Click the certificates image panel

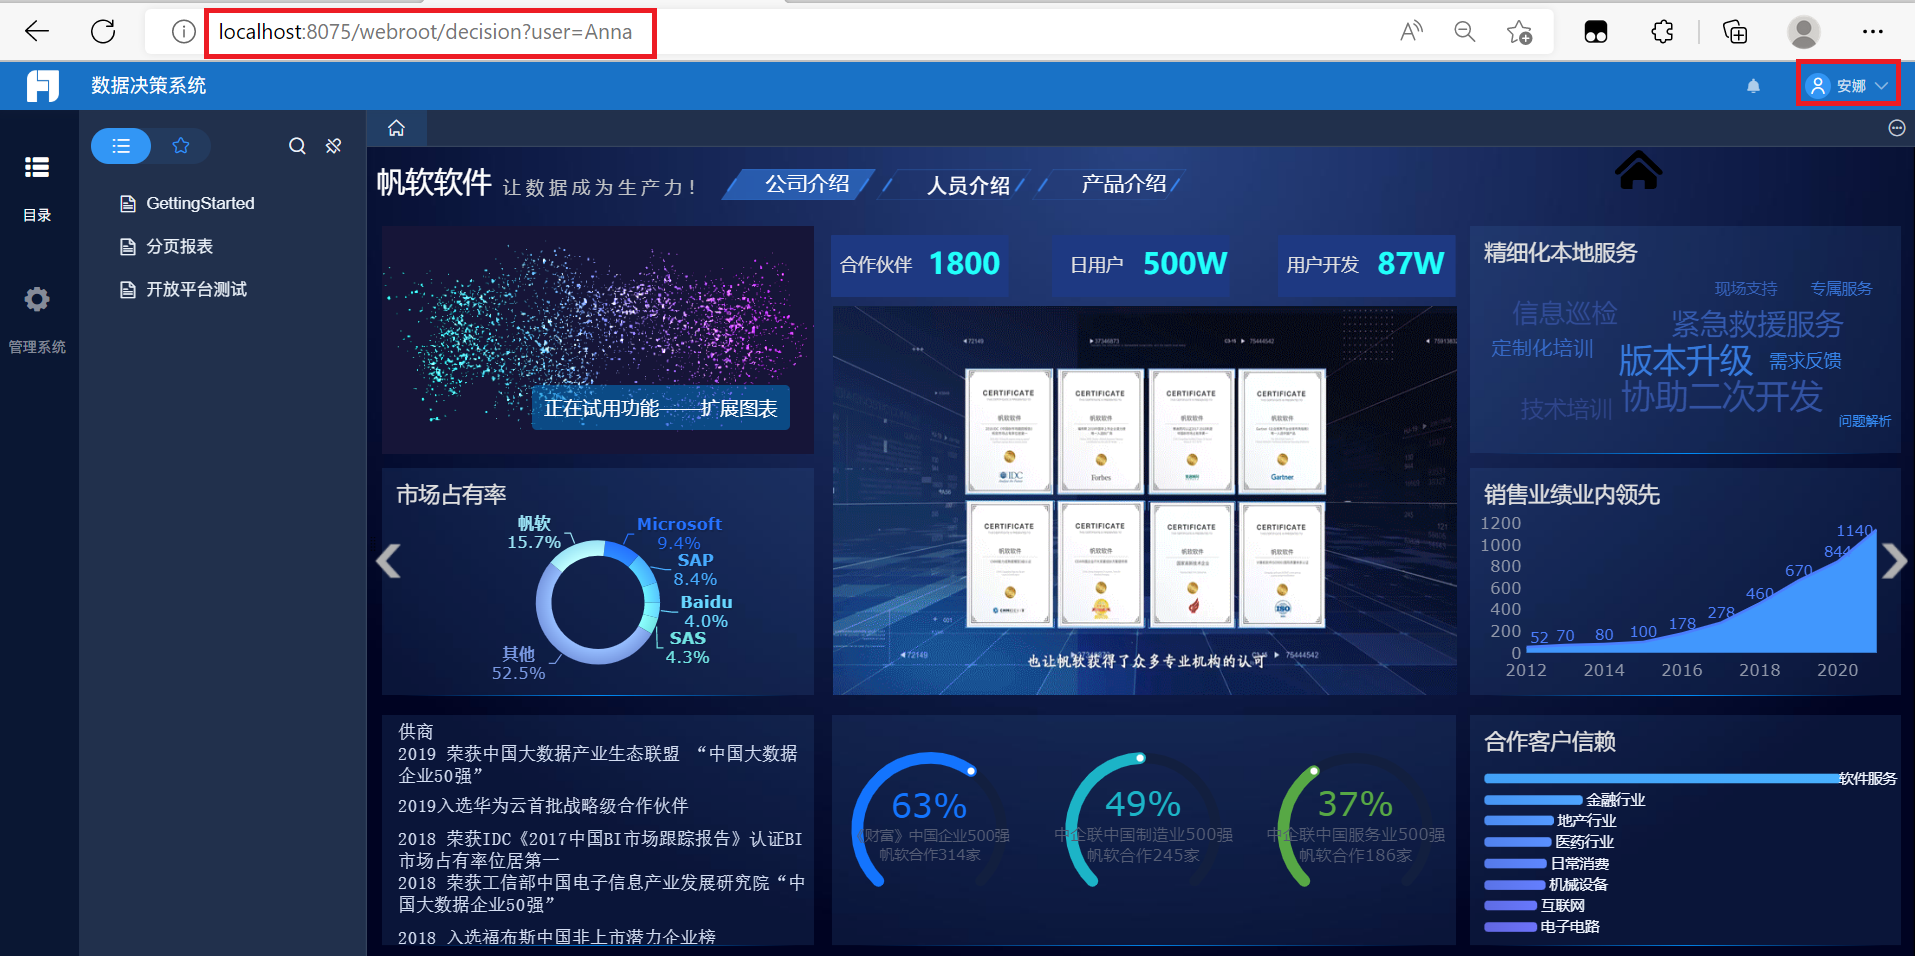coord(1145,500)
